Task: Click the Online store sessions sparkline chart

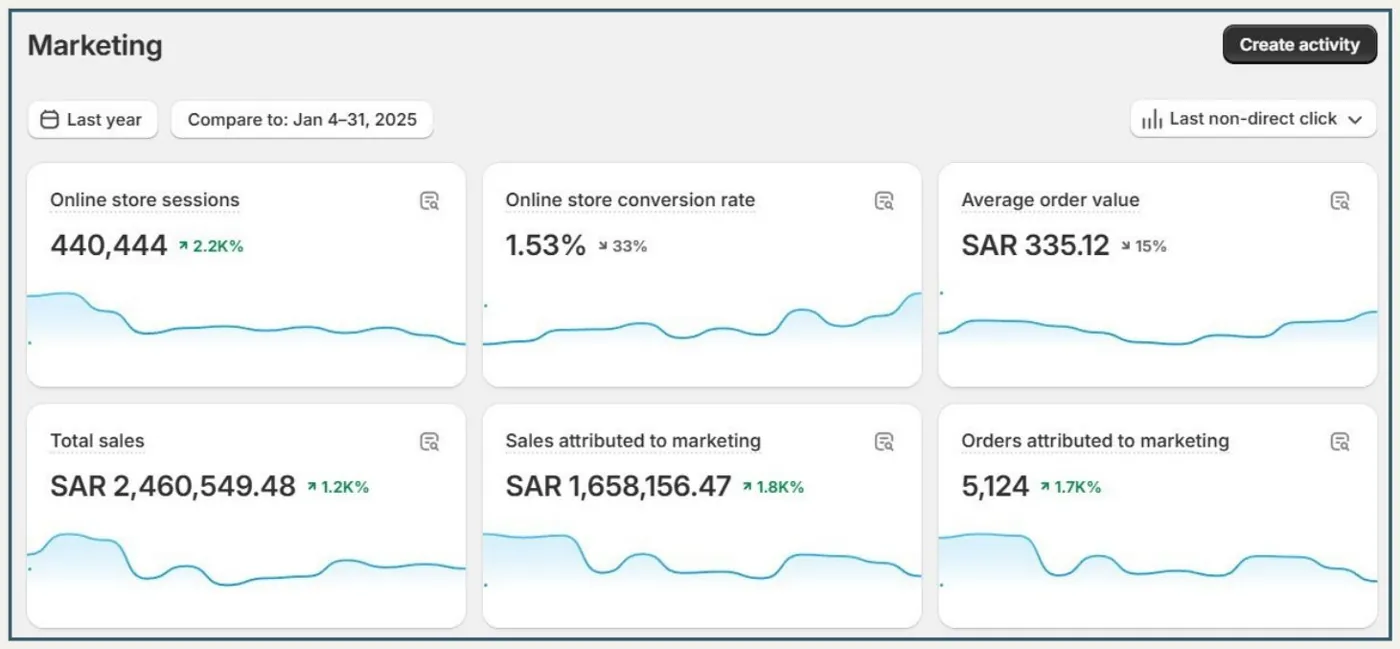Action: pos(246,320)
